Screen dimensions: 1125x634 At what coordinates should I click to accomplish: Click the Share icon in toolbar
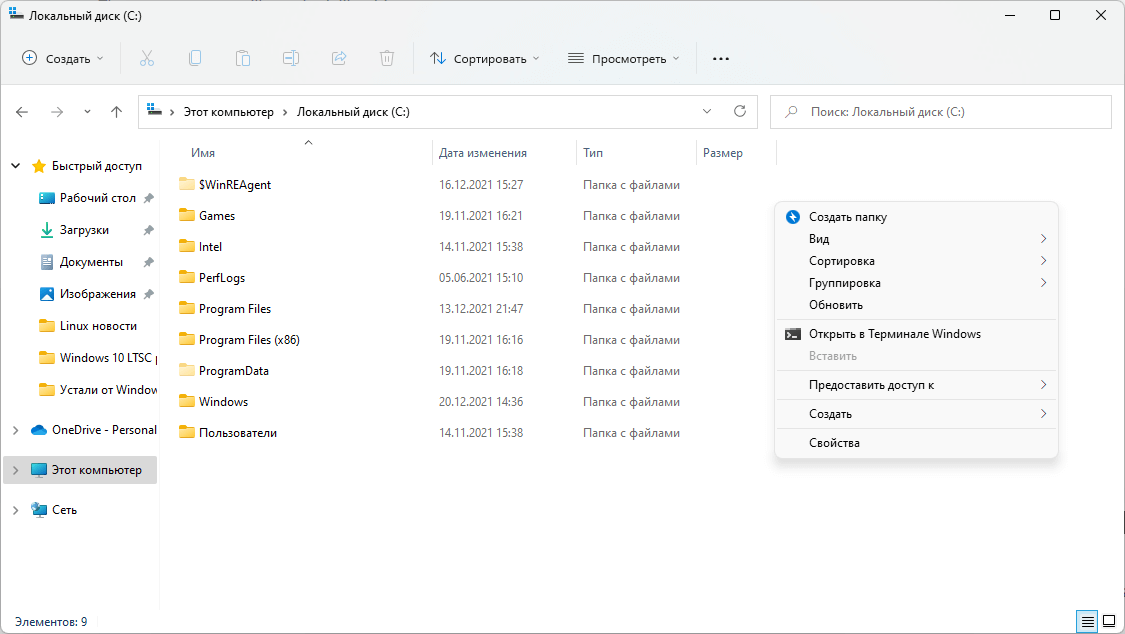point(339,59)
